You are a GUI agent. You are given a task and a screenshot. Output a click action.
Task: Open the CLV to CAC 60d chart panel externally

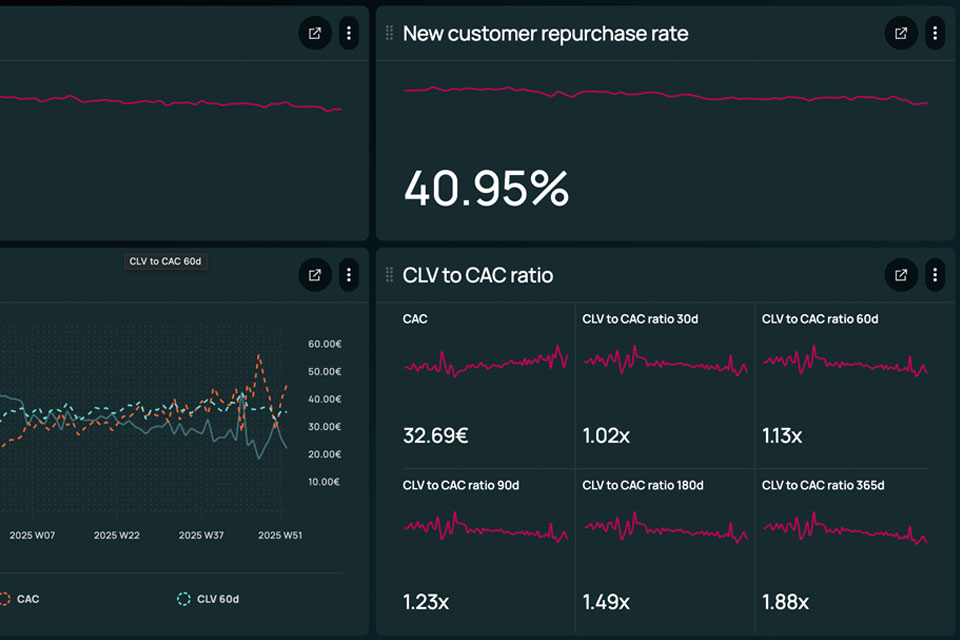[315, 275]
